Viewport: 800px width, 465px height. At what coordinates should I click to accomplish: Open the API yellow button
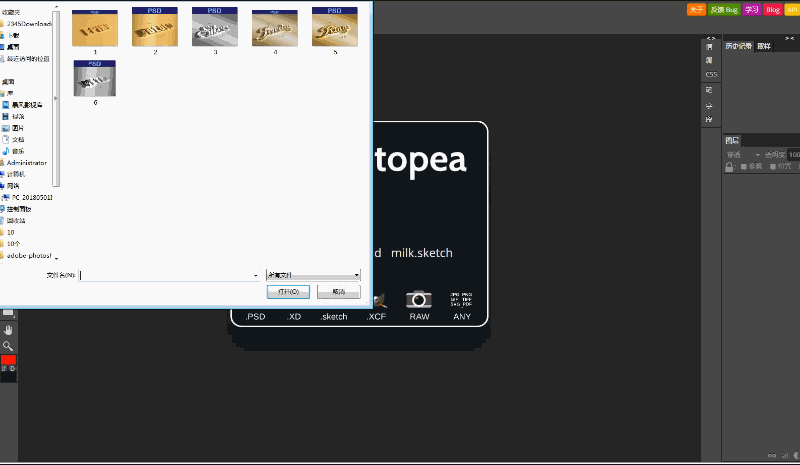792,10
